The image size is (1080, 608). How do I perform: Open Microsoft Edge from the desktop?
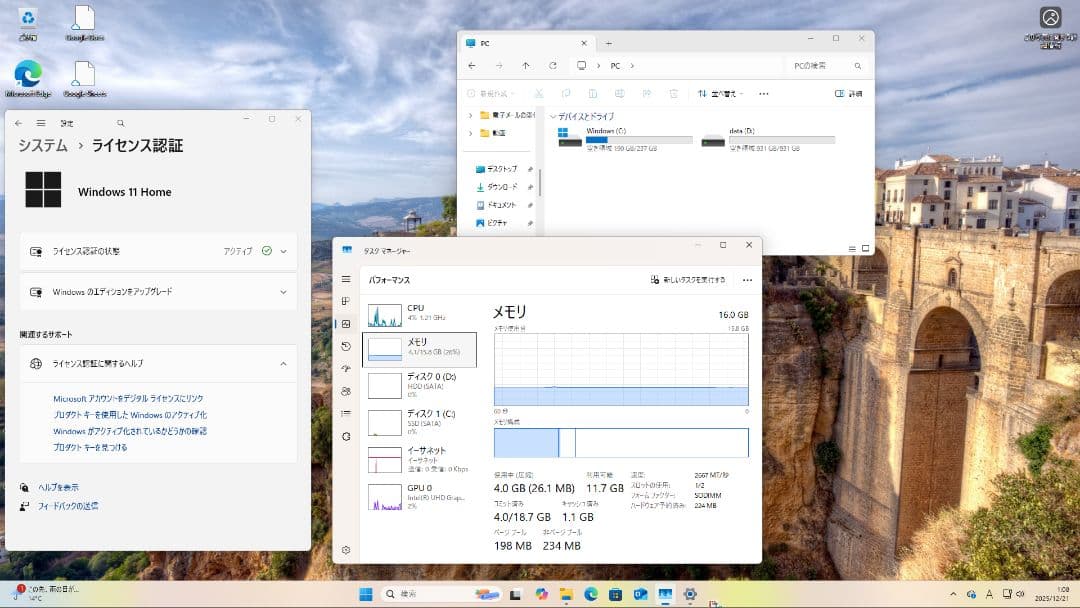point(27,75)
